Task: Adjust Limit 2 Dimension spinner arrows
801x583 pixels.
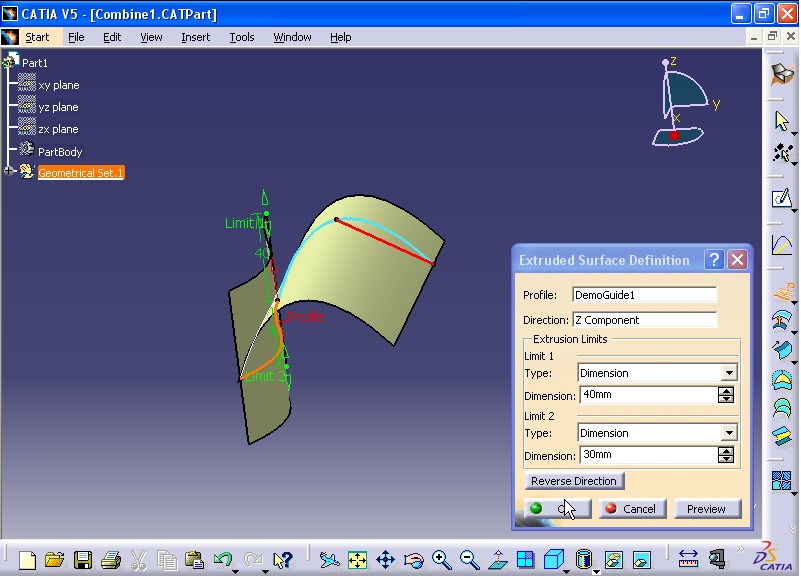Action: point(725,455)
